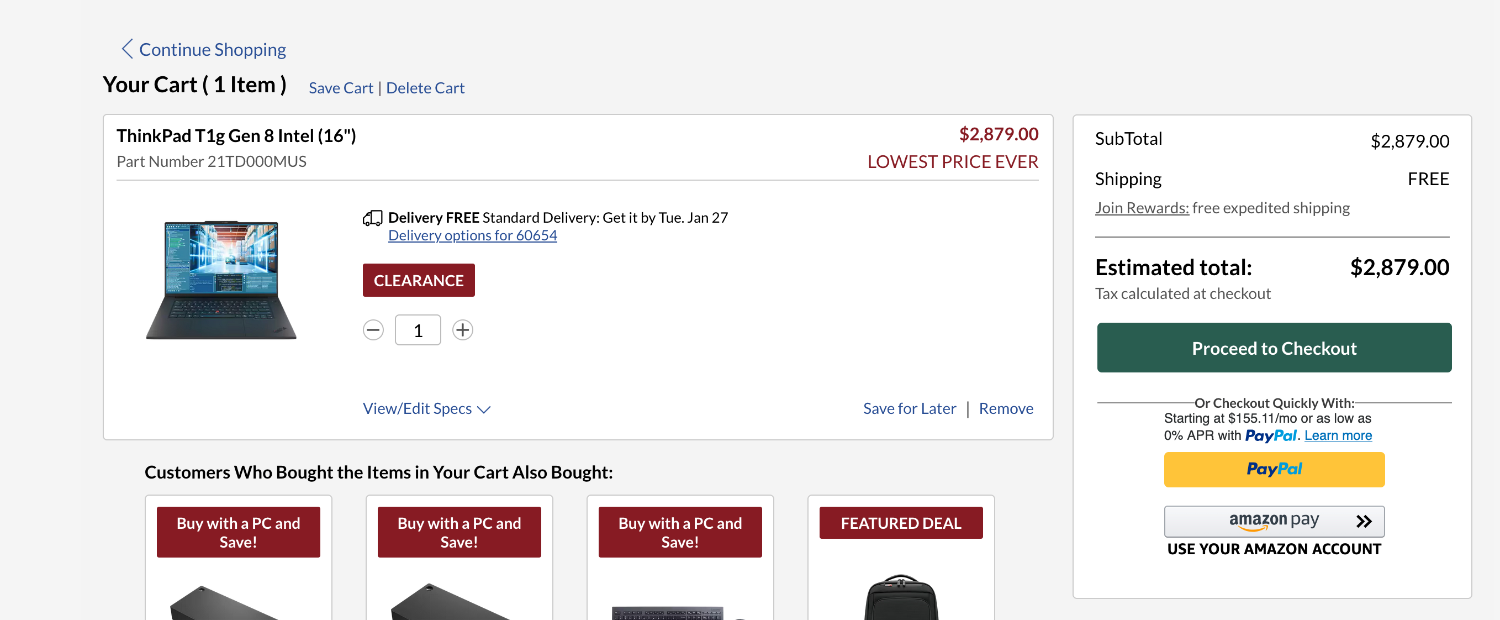Select Save for Later link

(909, 409)
